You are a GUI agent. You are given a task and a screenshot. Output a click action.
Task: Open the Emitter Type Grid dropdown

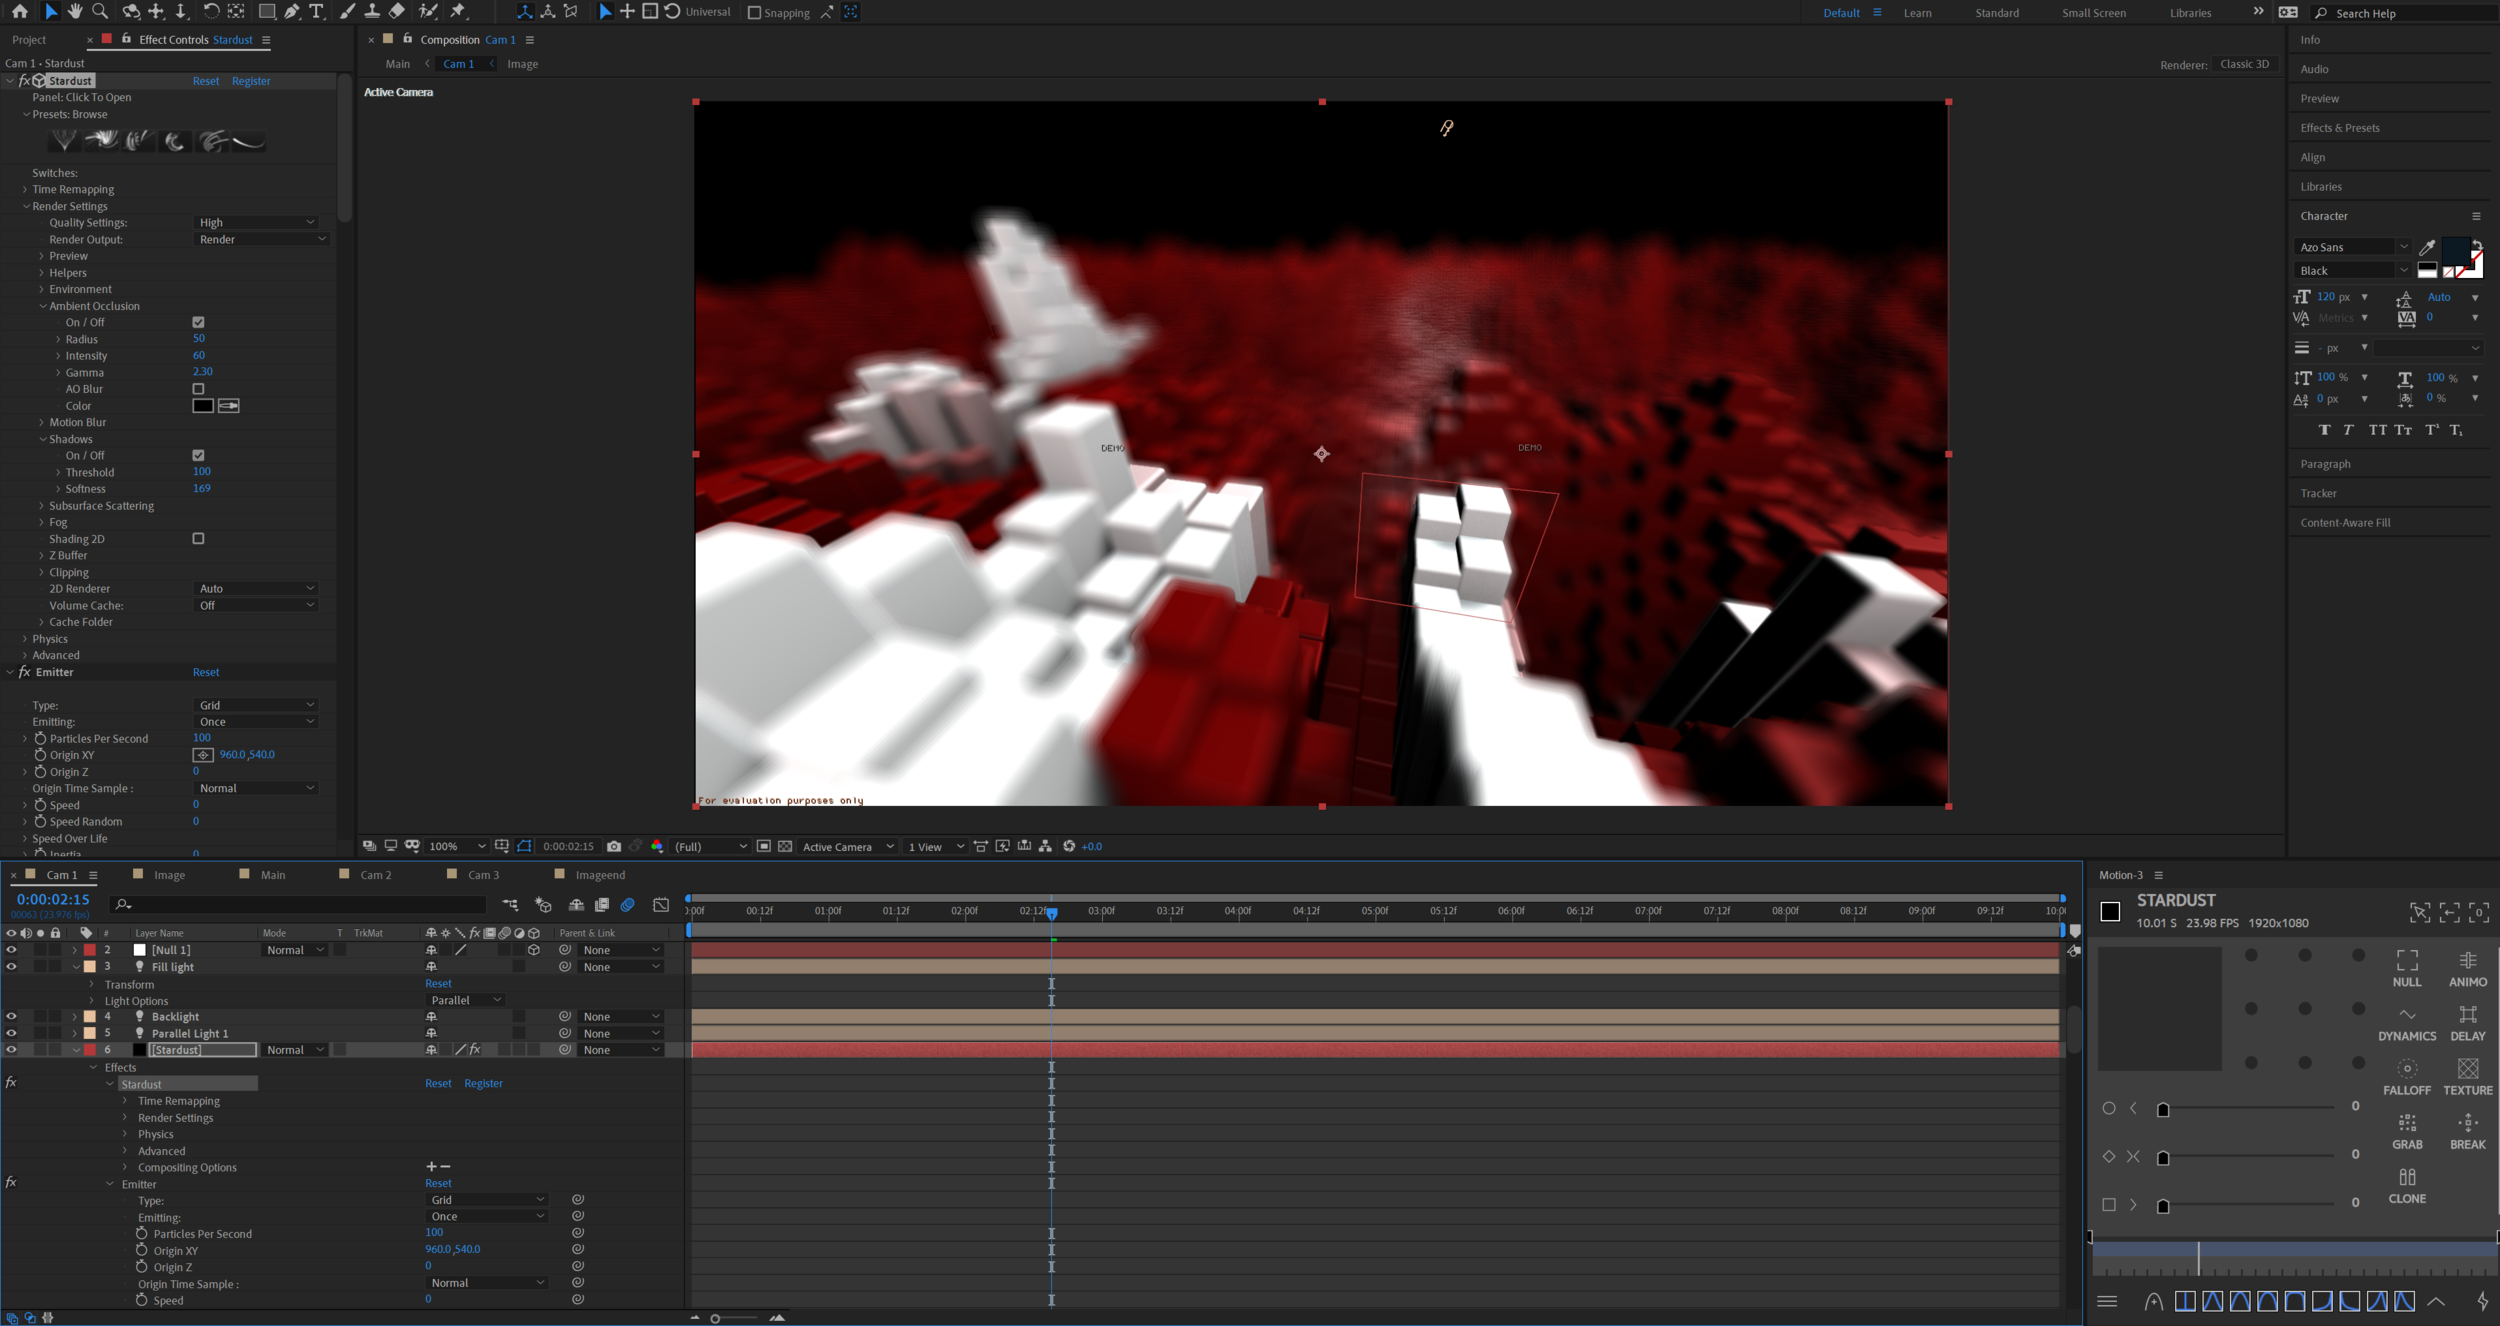click(256, 705)
